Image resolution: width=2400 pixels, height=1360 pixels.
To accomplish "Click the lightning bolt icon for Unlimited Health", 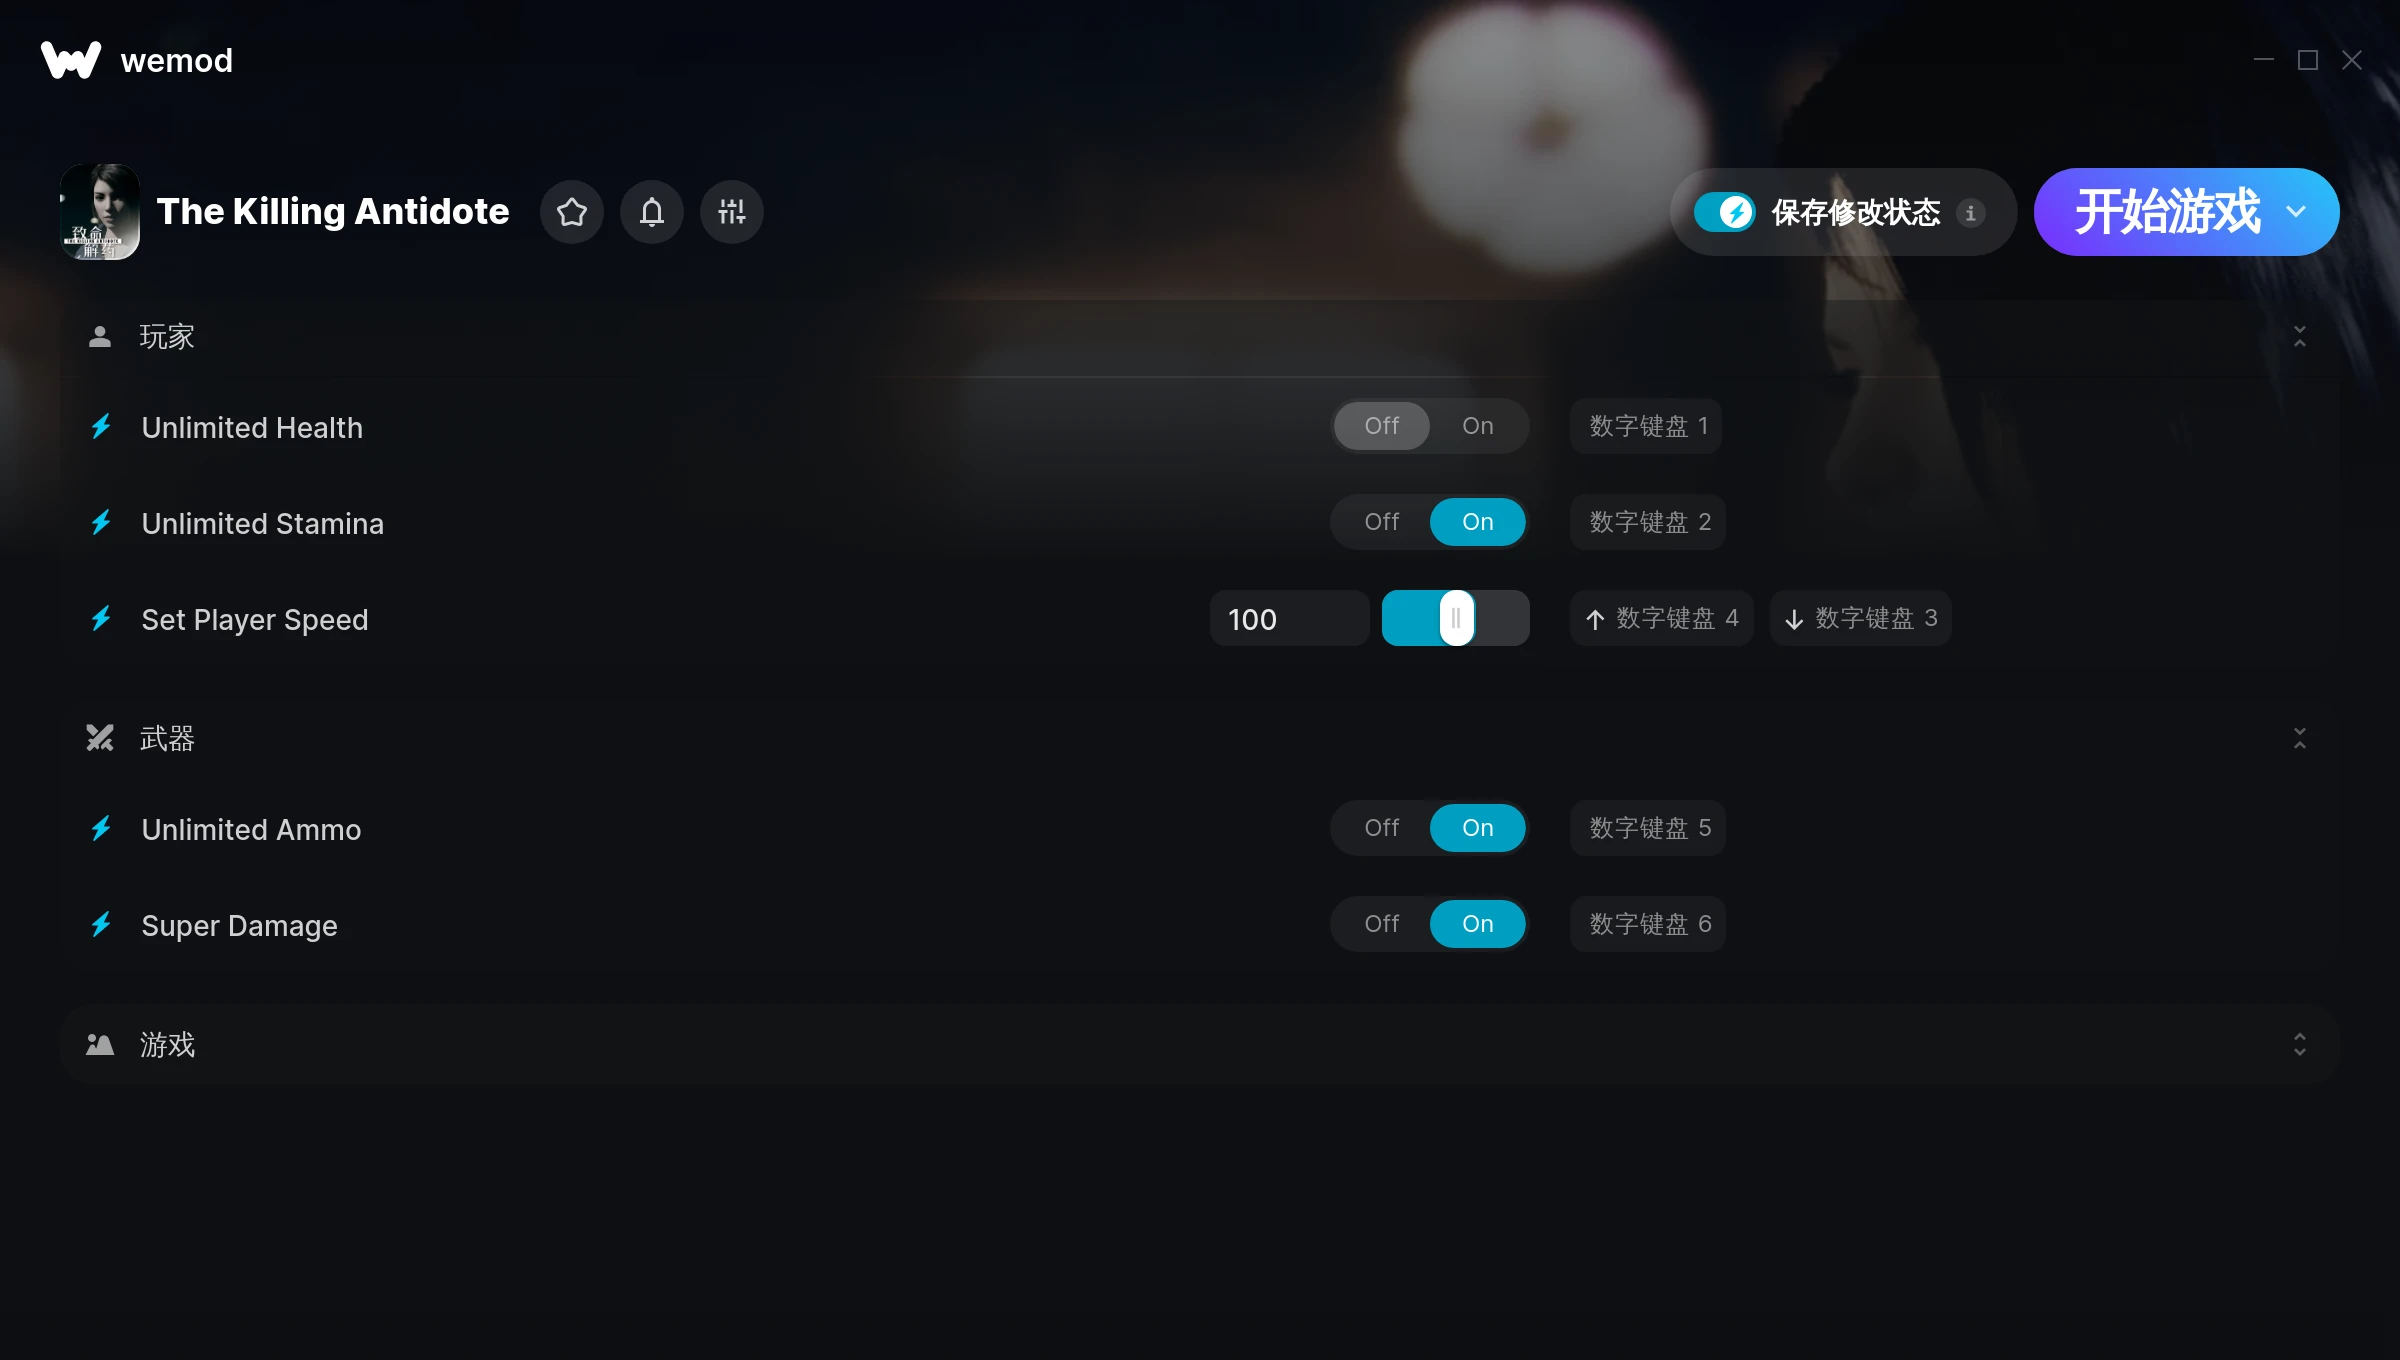I will [102, 427].
